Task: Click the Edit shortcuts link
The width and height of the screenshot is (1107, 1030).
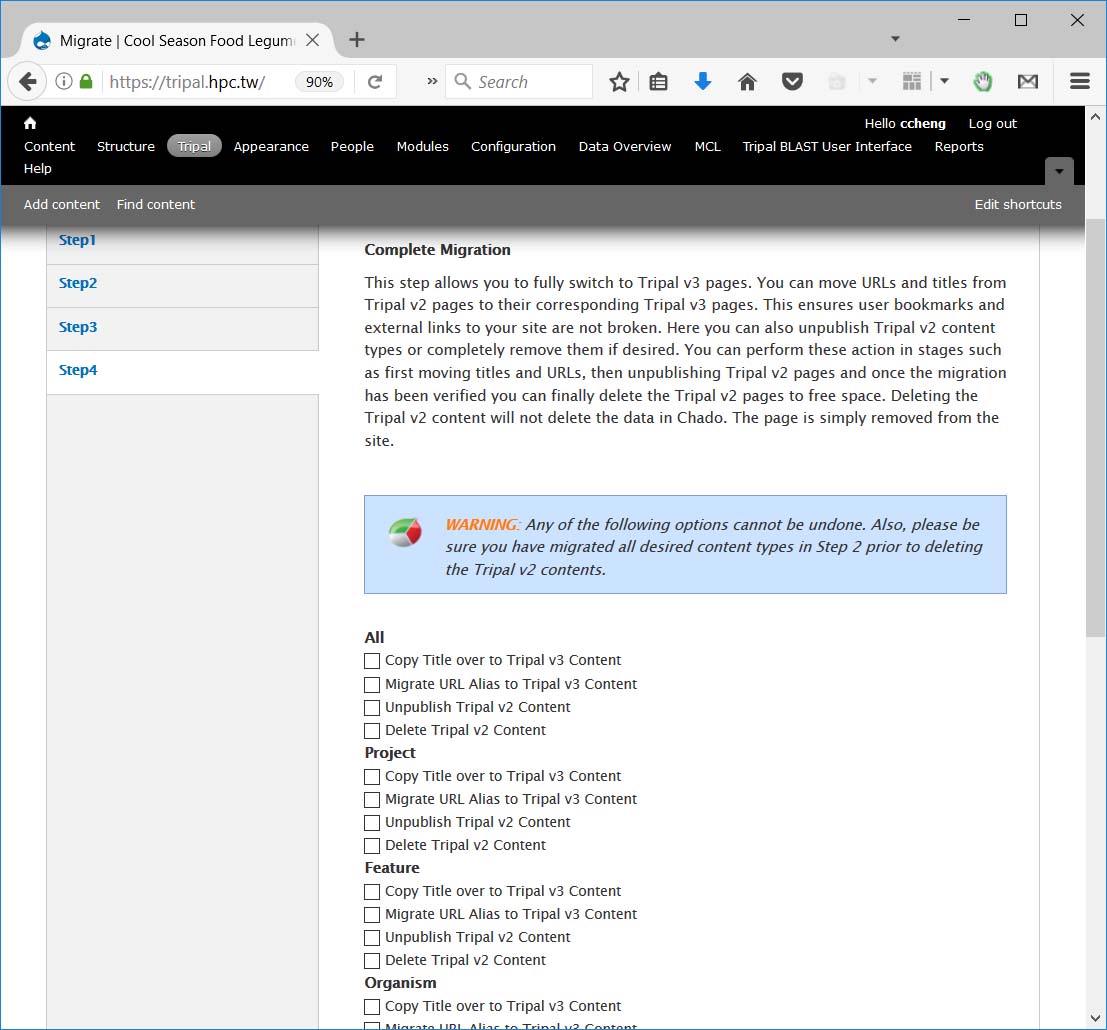Action: coord(1018,204)
